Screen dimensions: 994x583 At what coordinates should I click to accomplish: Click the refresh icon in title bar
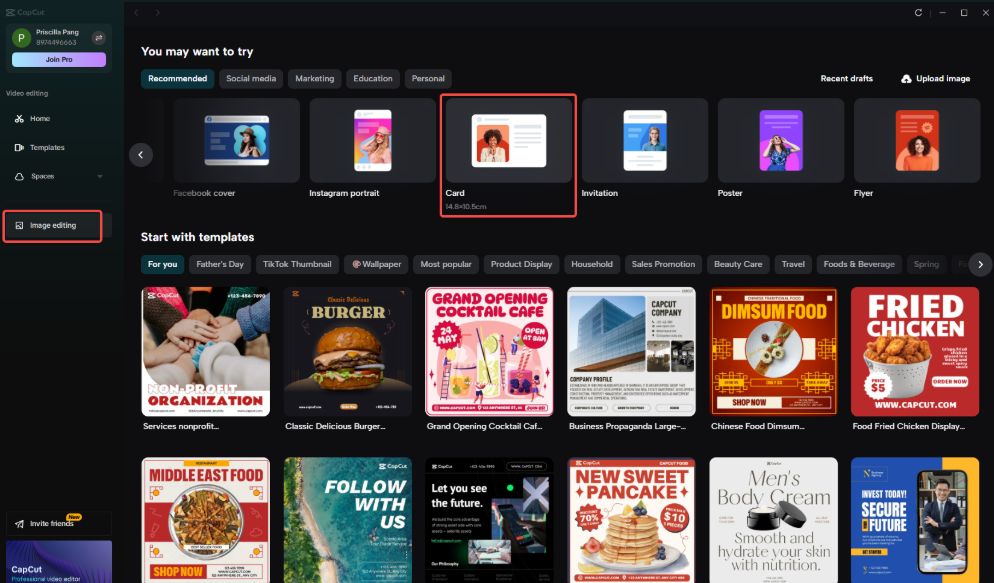click(x=918, y=13)
